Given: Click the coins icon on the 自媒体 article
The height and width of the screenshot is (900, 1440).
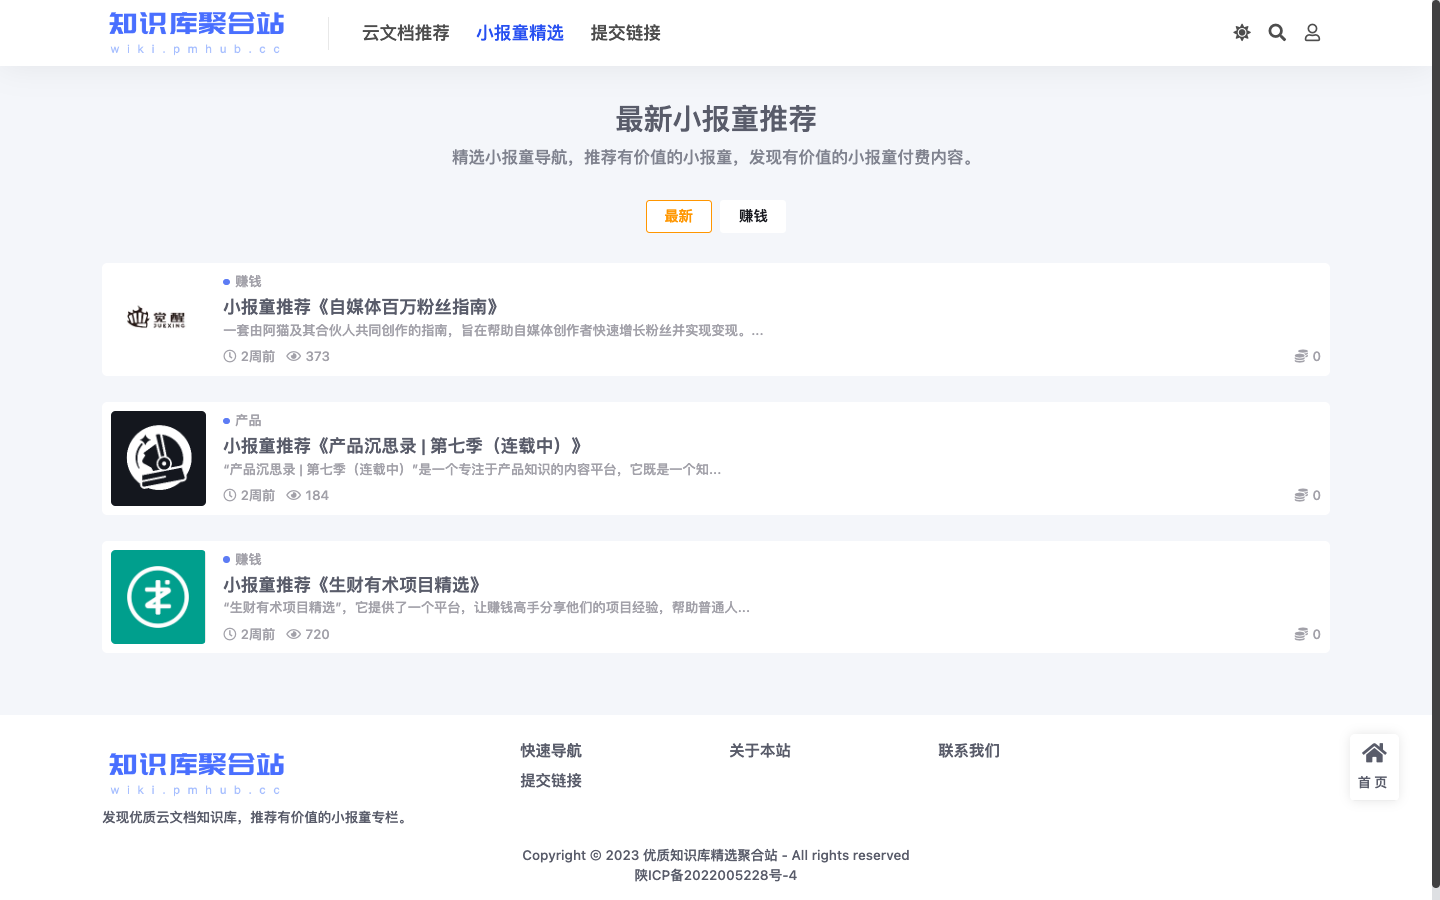Looking at the screenshot, I should (x=1302, y=356).
